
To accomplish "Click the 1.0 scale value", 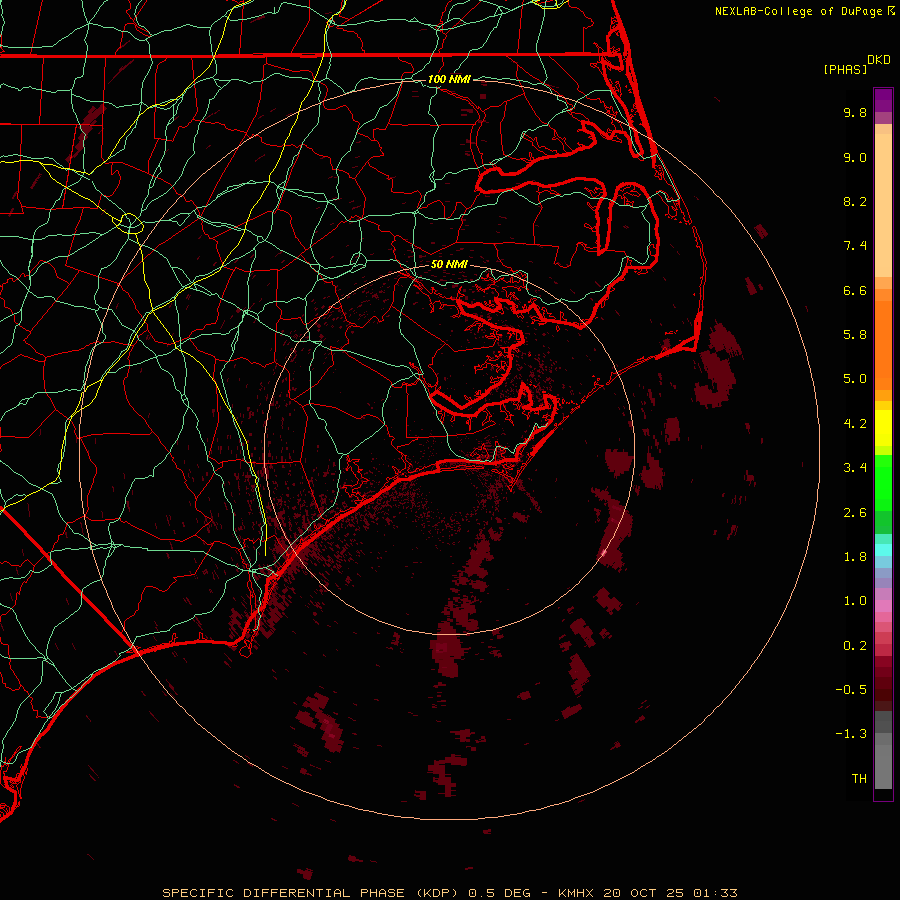I will click(x=855, y=601).
